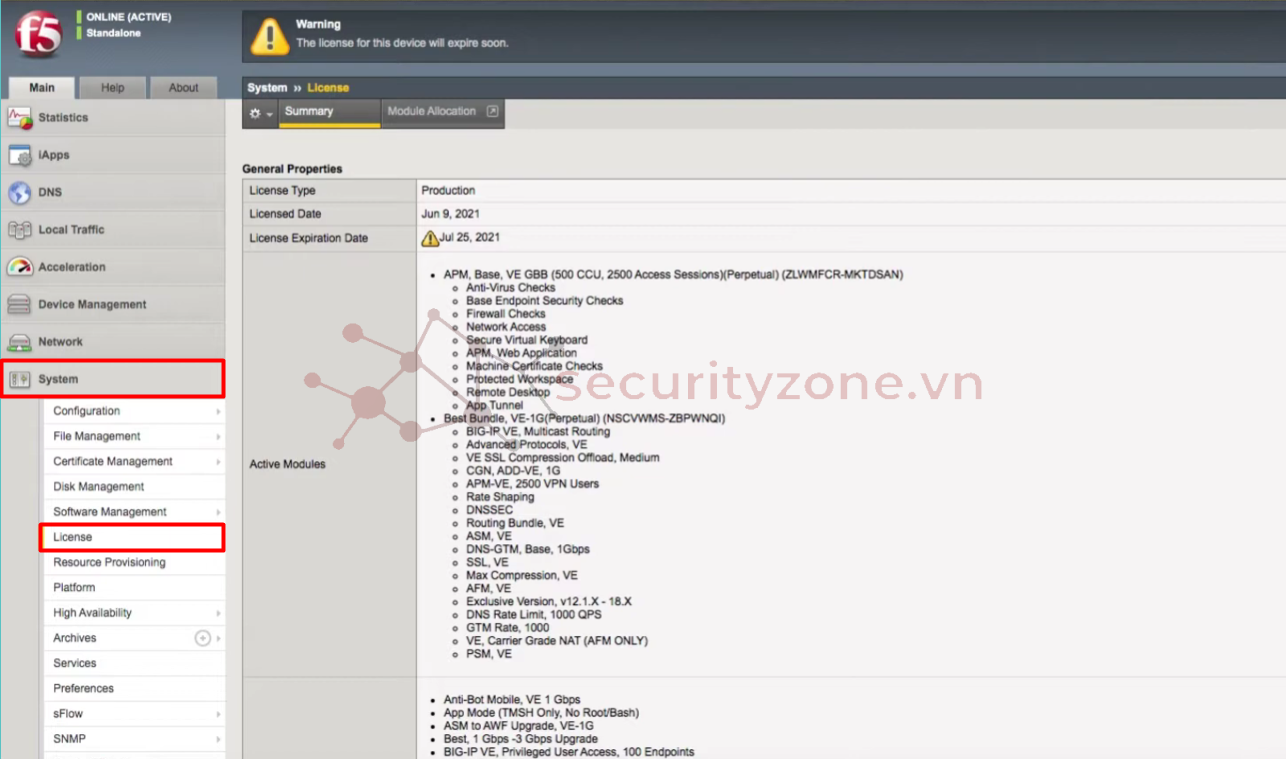Open the DNS menu
Screen dimensions: 1286x759
click(113, 192)
